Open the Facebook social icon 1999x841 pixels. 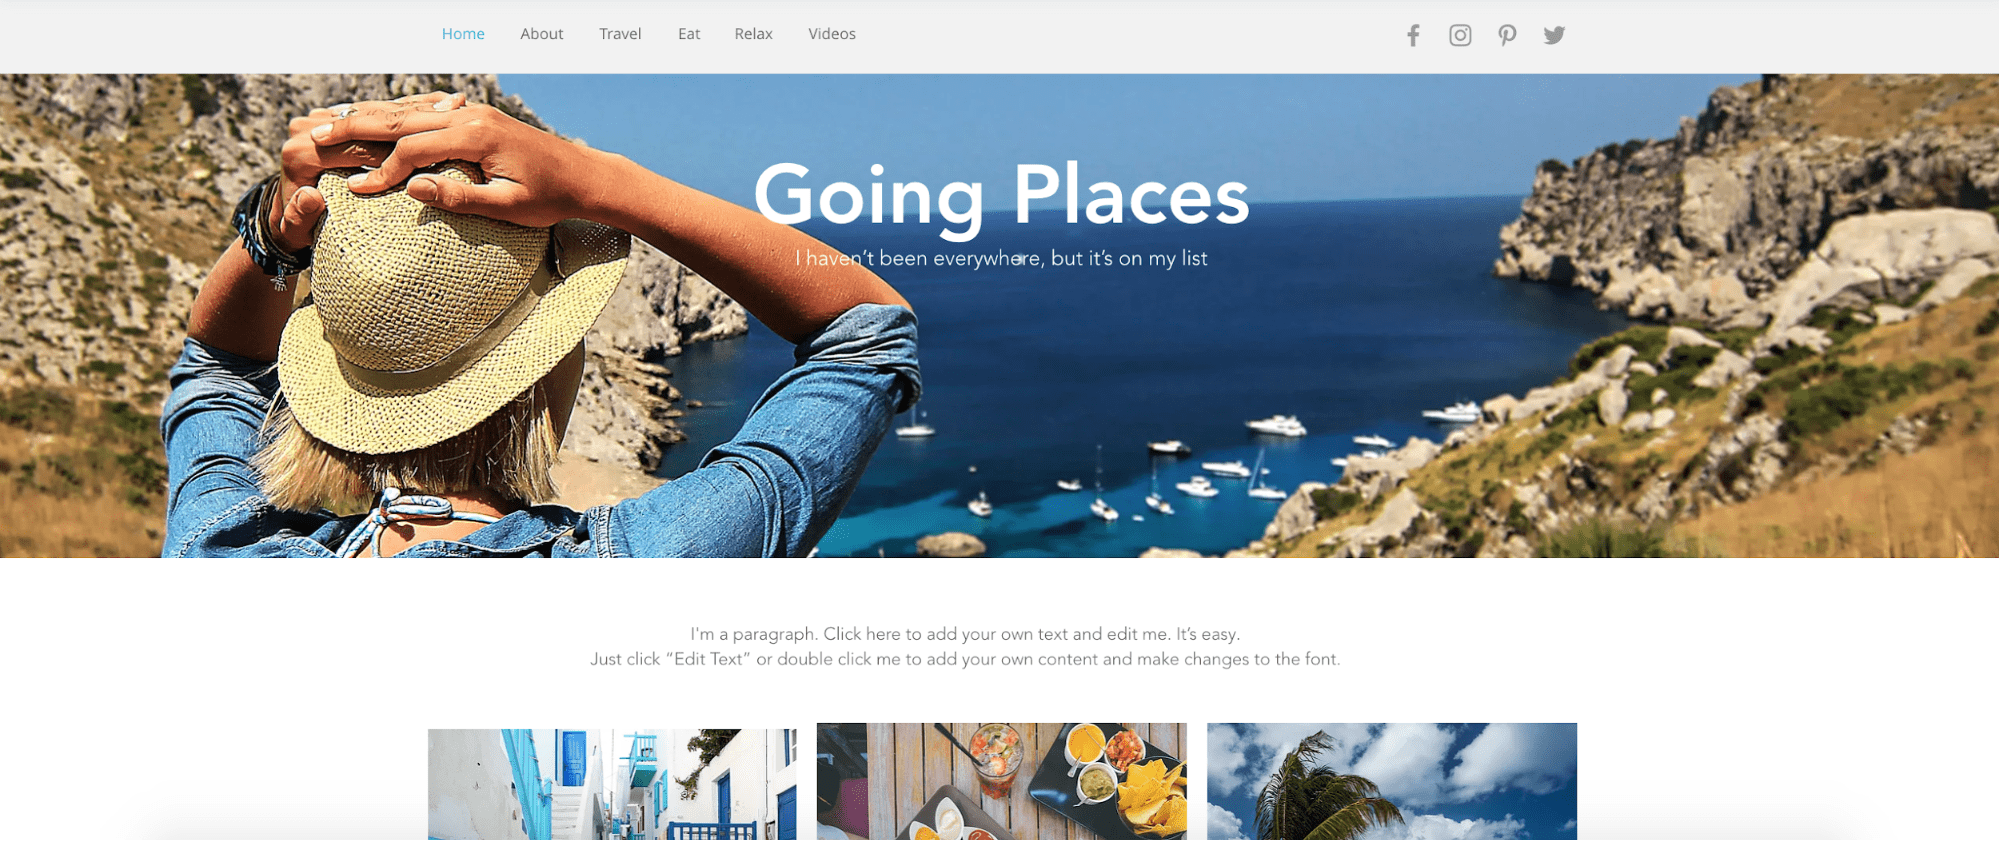pyautogui.click(x=1413, y=36)
